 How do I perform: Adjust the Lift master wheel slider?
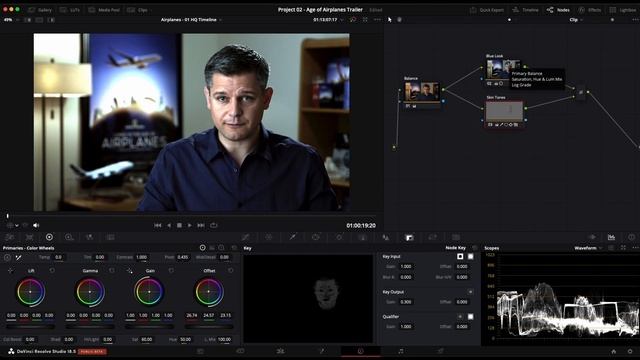coord(30,327)
